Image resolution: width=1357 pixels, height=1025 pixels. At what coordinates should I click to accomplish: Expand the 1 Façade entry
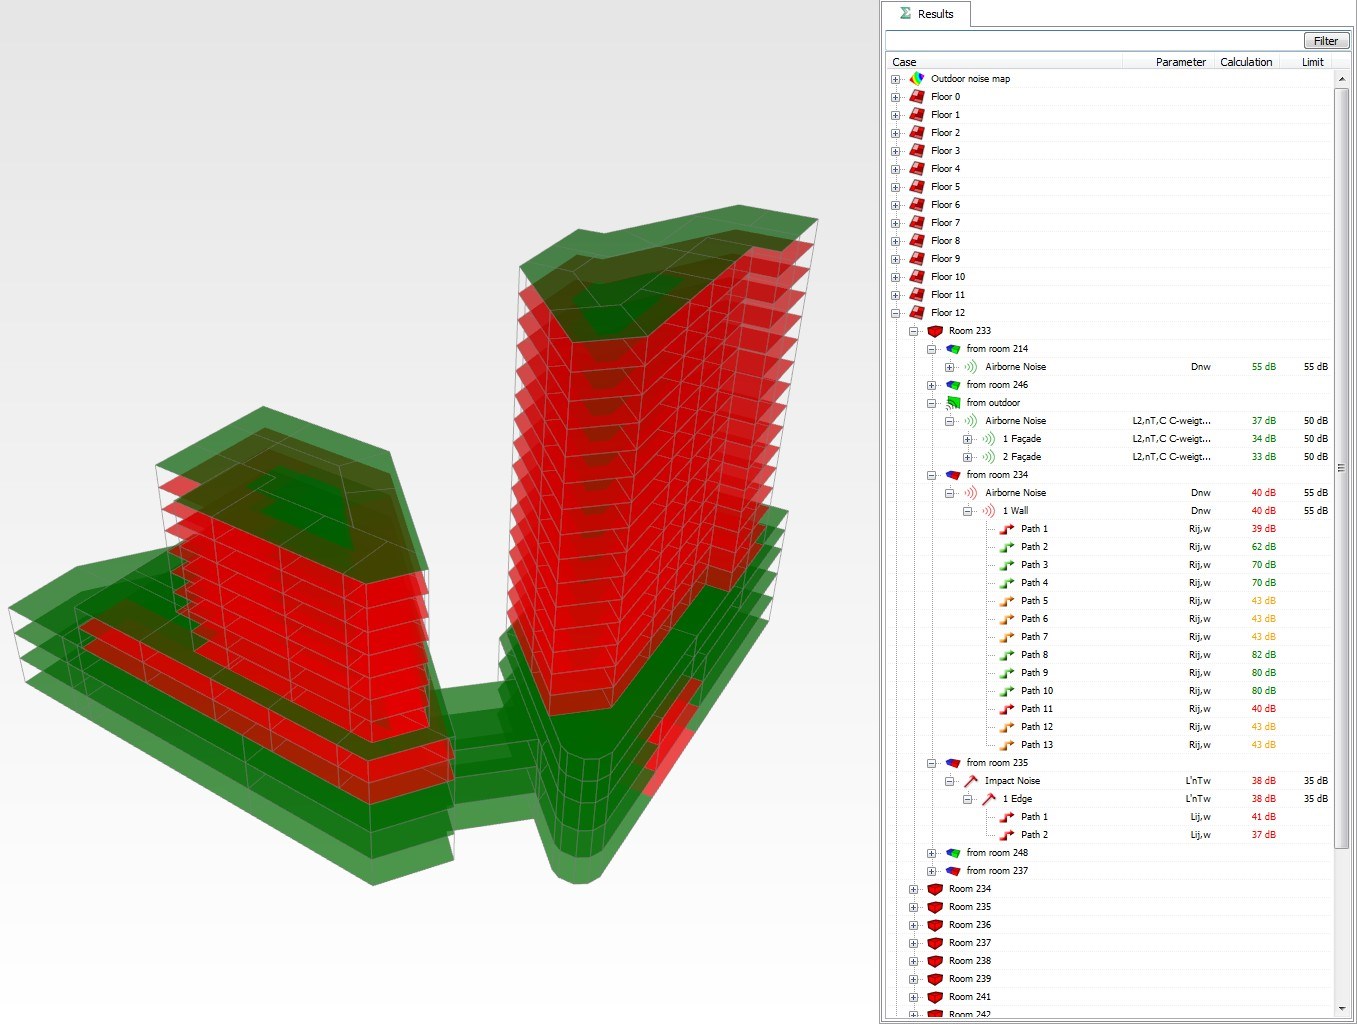(x=968, y=440)
